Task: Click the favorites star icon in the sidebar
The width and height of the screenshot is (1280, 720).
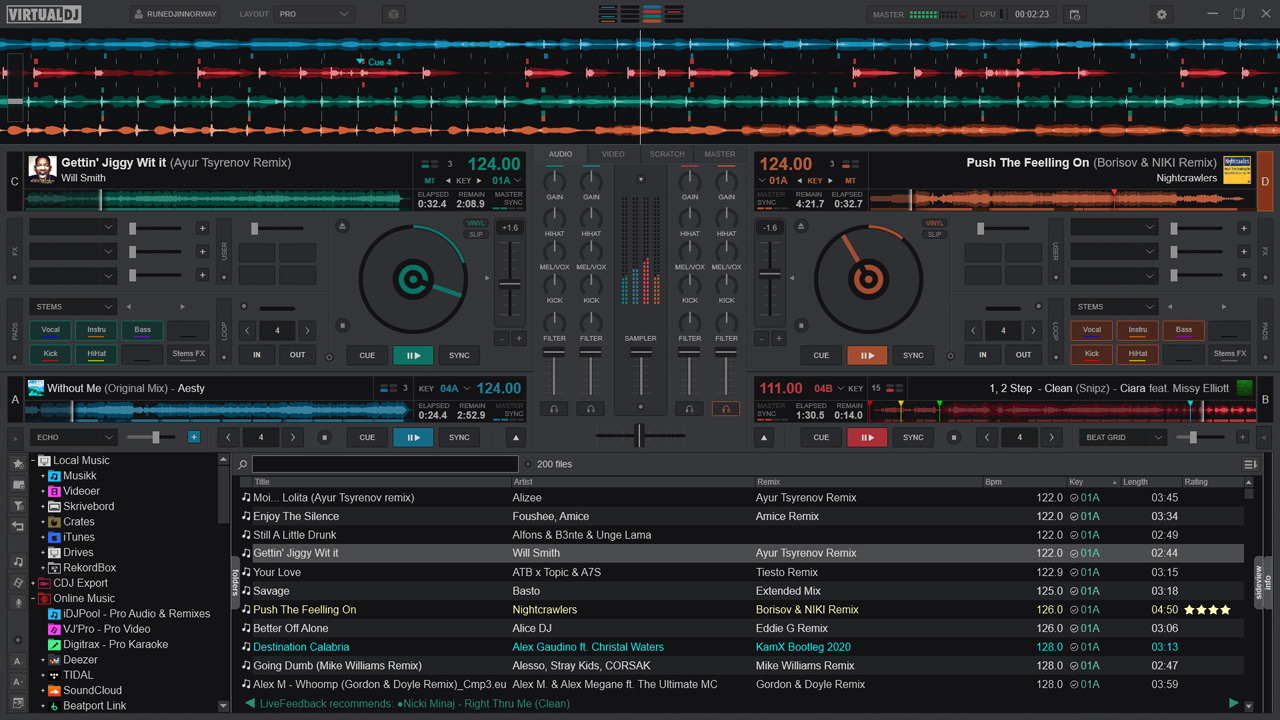Action: click(x=17, y=464)
